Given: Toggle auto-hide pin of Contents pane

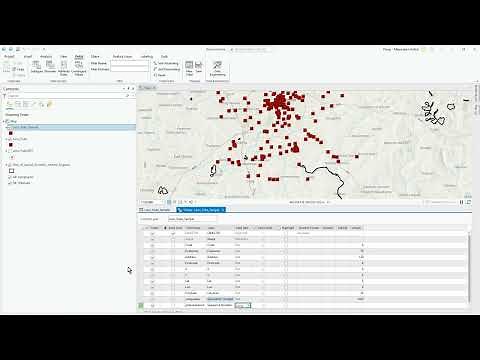Looking at the screenshot, I should [129, 89].
